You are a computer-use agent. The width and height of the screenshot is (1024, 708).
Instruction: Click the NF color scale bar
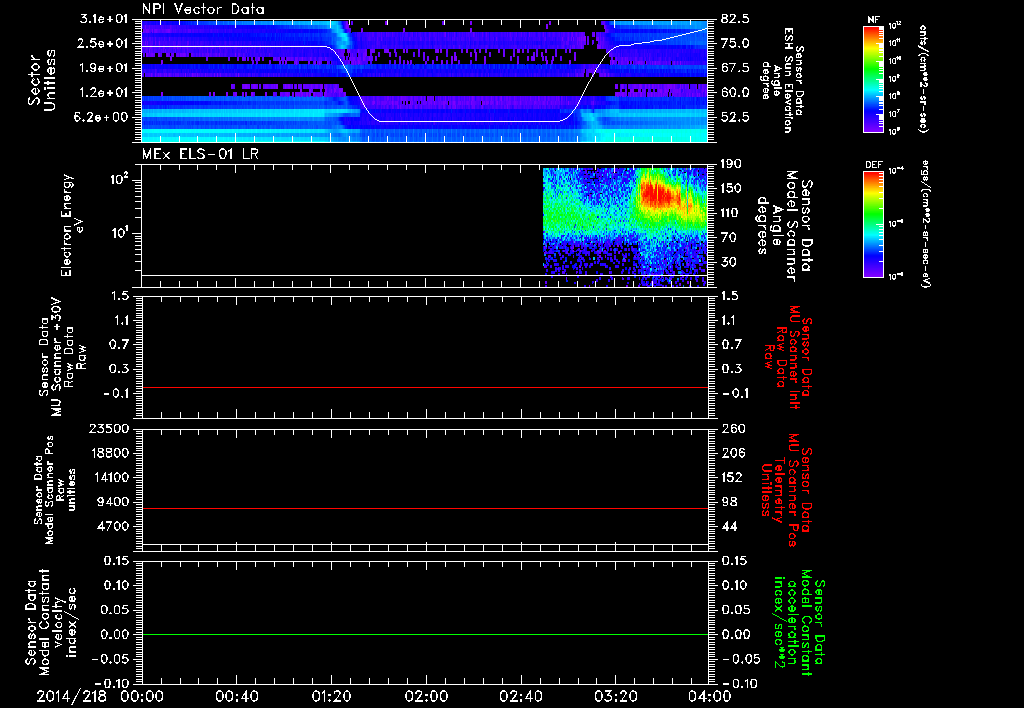coord(873,79)
